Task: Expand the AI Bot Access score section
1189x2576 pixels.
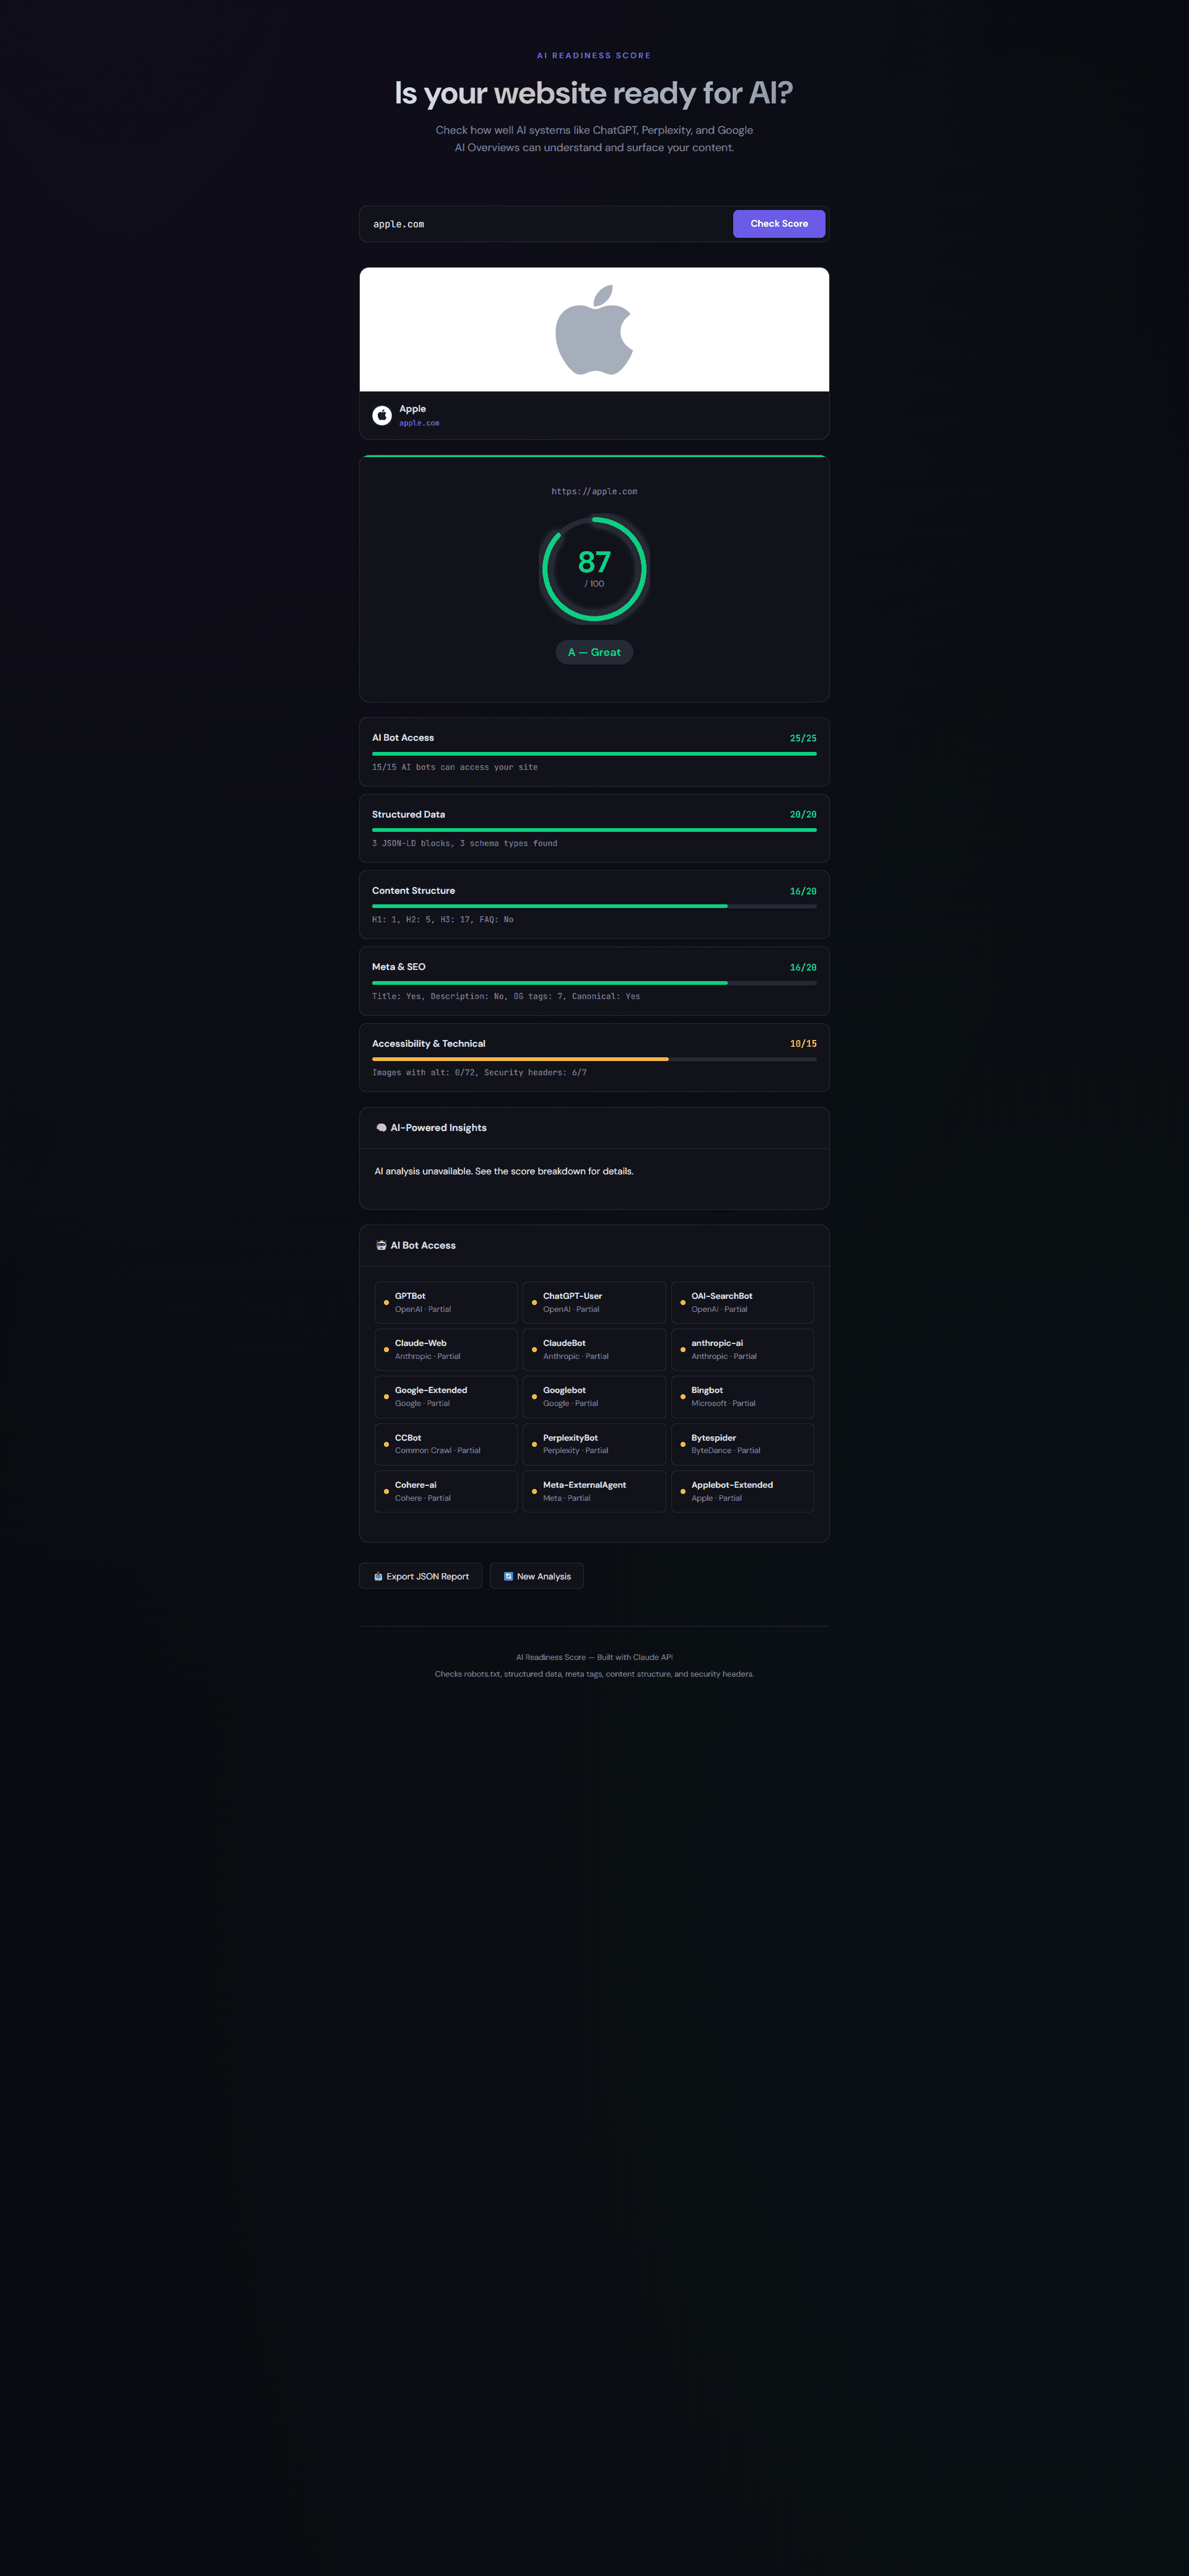Action: coord(594,751)
